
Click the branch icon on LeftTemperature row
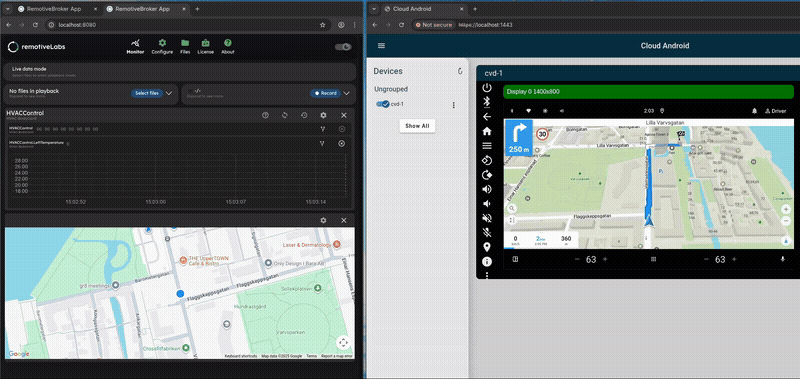(x=322, y=144)
